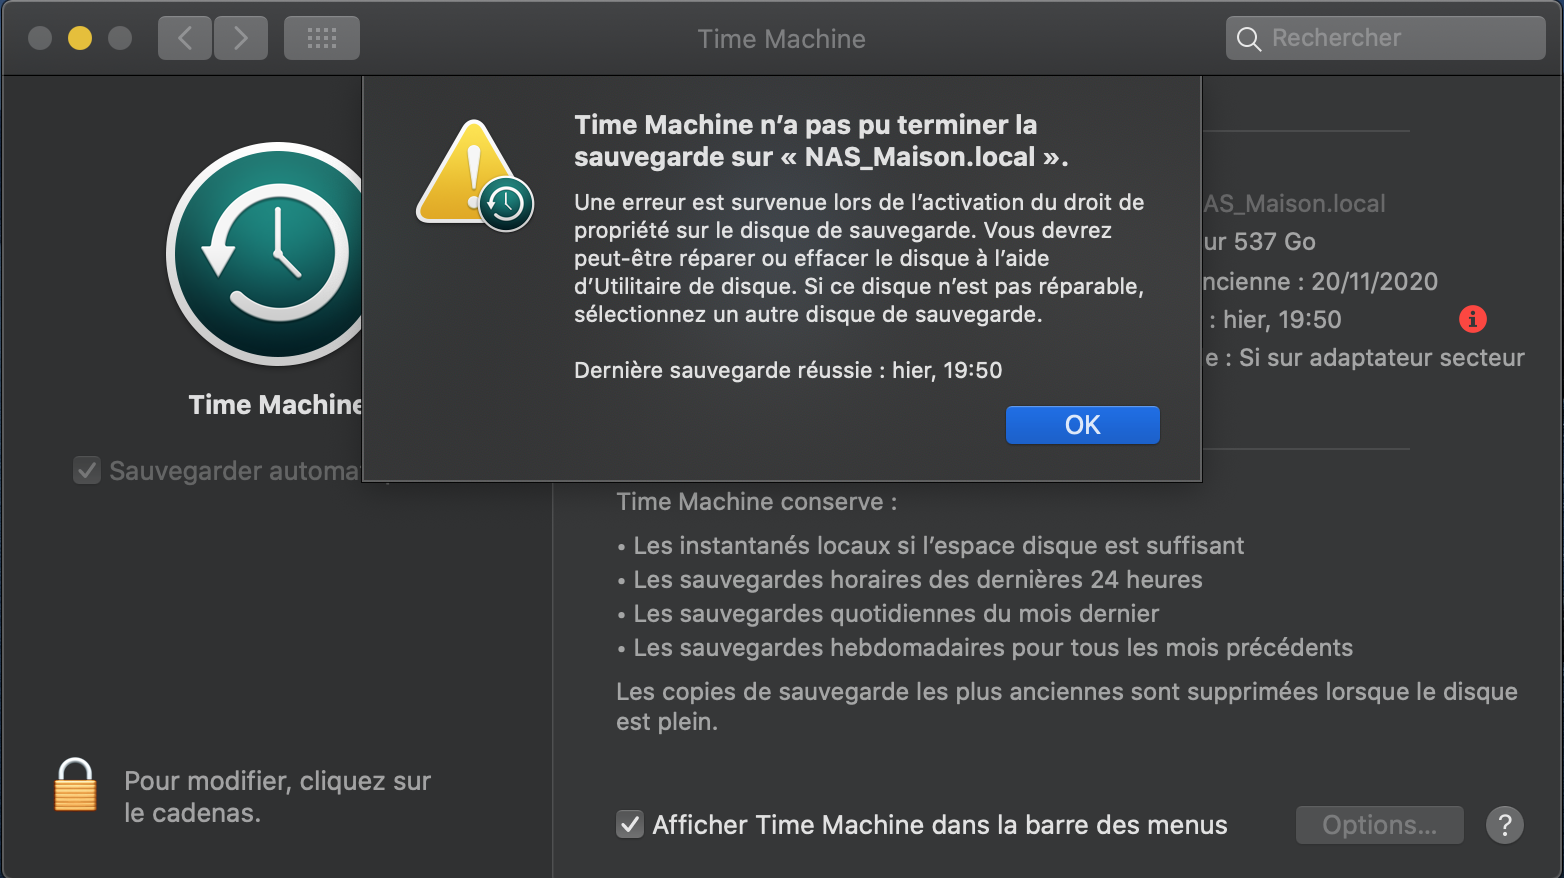Dismiss the error dialog with OK
Image resolution: width=1564 pixels, height=878 pixels.
[1082, 425]
